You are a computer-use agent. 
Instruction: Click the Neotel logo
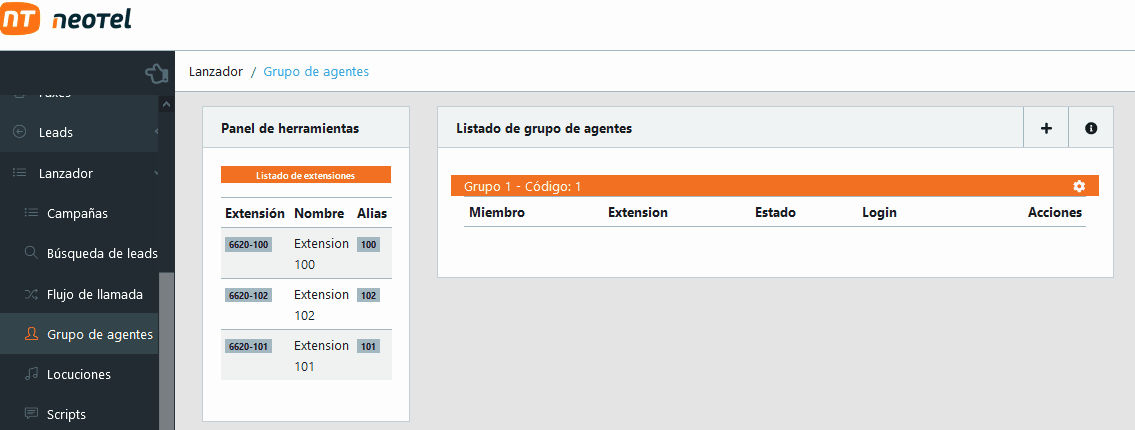(x=67, y=20)
